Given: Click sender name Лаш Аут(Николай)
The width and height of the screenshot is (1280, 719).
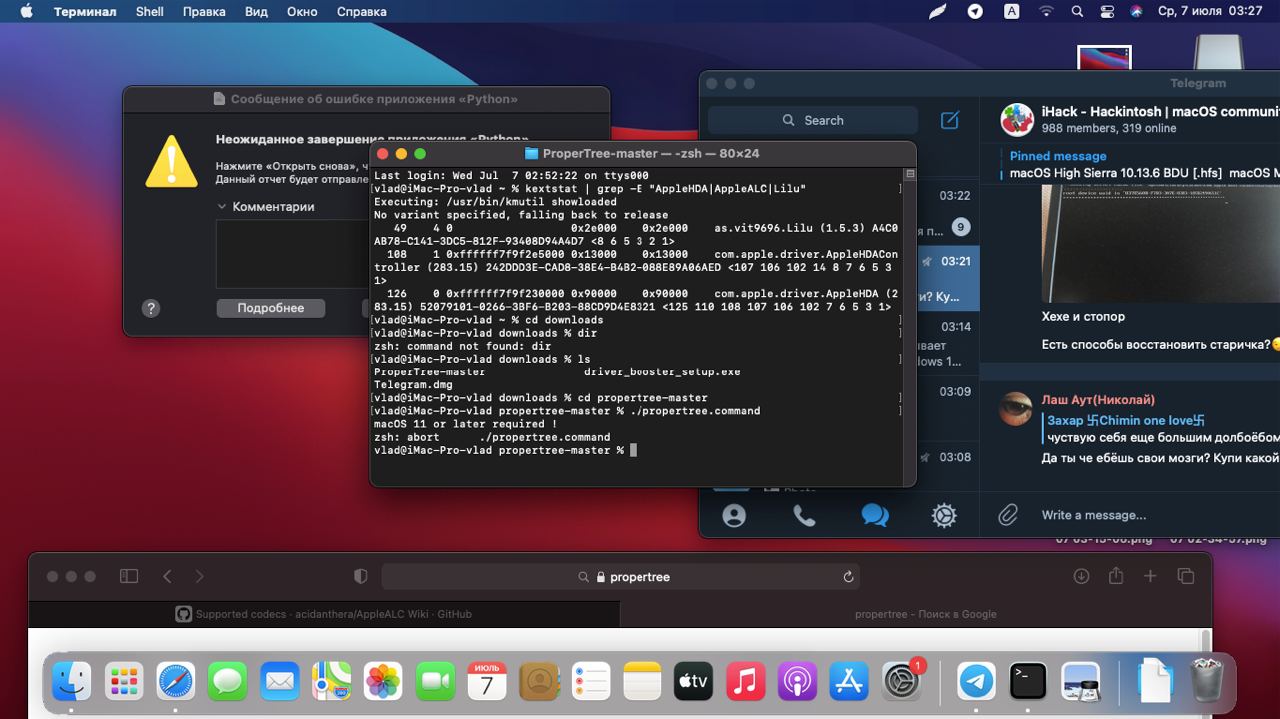Looking at the screenshot, I should click(1098, 400).
